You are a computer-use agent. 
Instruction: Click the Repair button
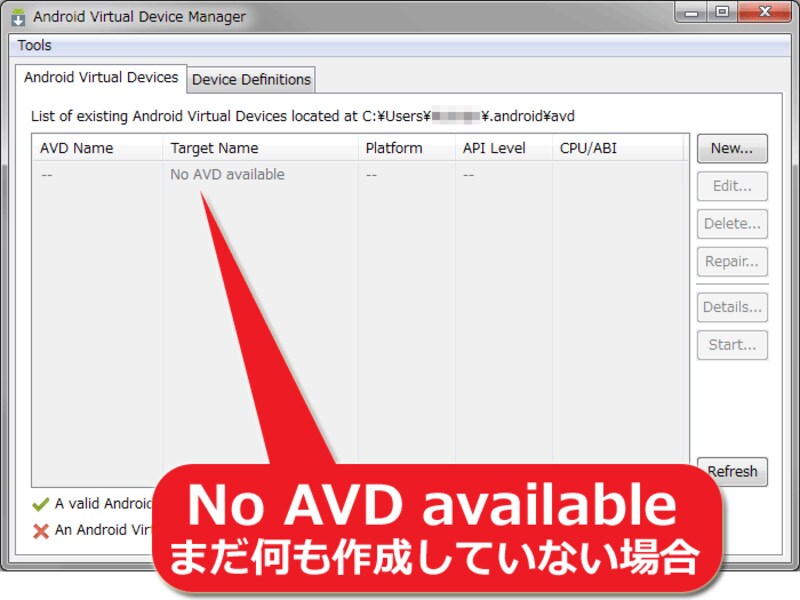coord(732,262)
